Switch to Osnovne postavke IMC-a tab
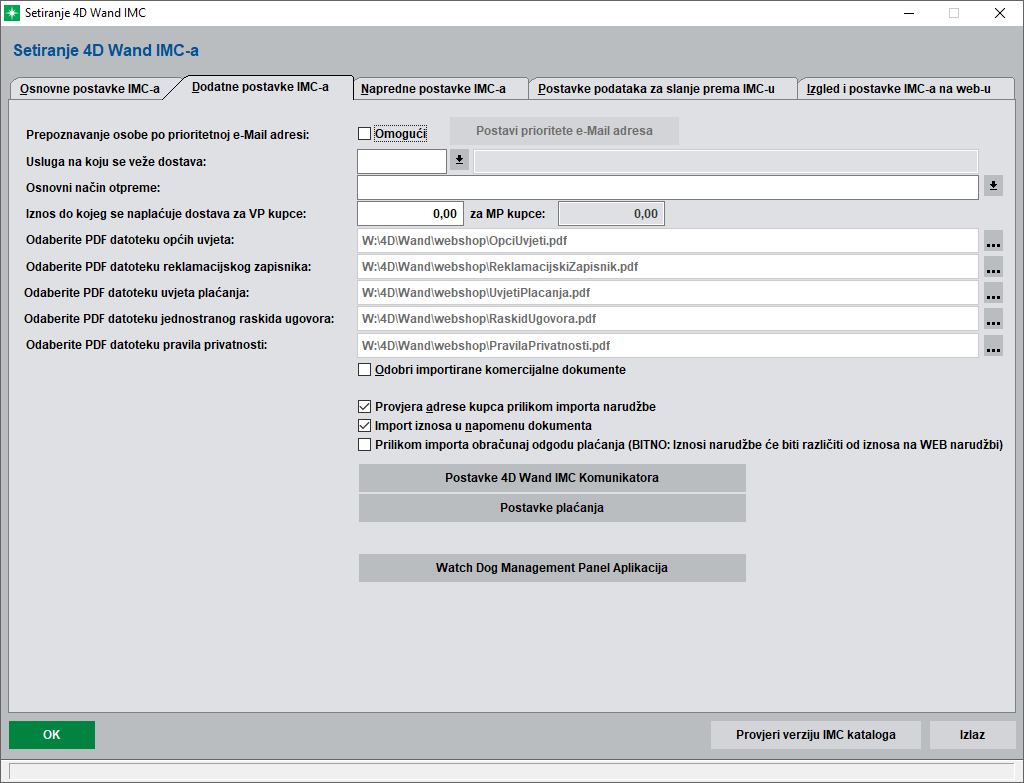 (x=90, y=89)
